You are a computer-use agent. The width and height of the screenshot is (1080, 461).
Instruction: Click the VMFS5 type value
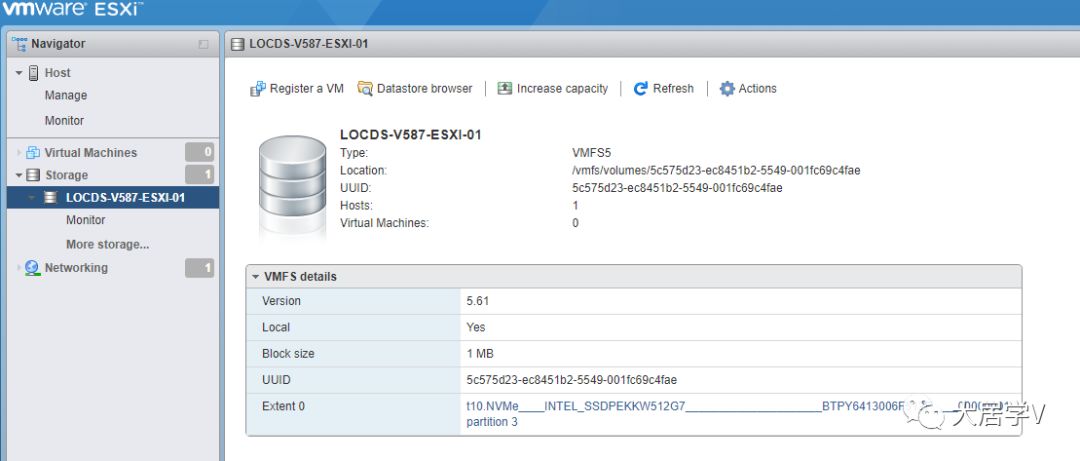coord(592,153)
